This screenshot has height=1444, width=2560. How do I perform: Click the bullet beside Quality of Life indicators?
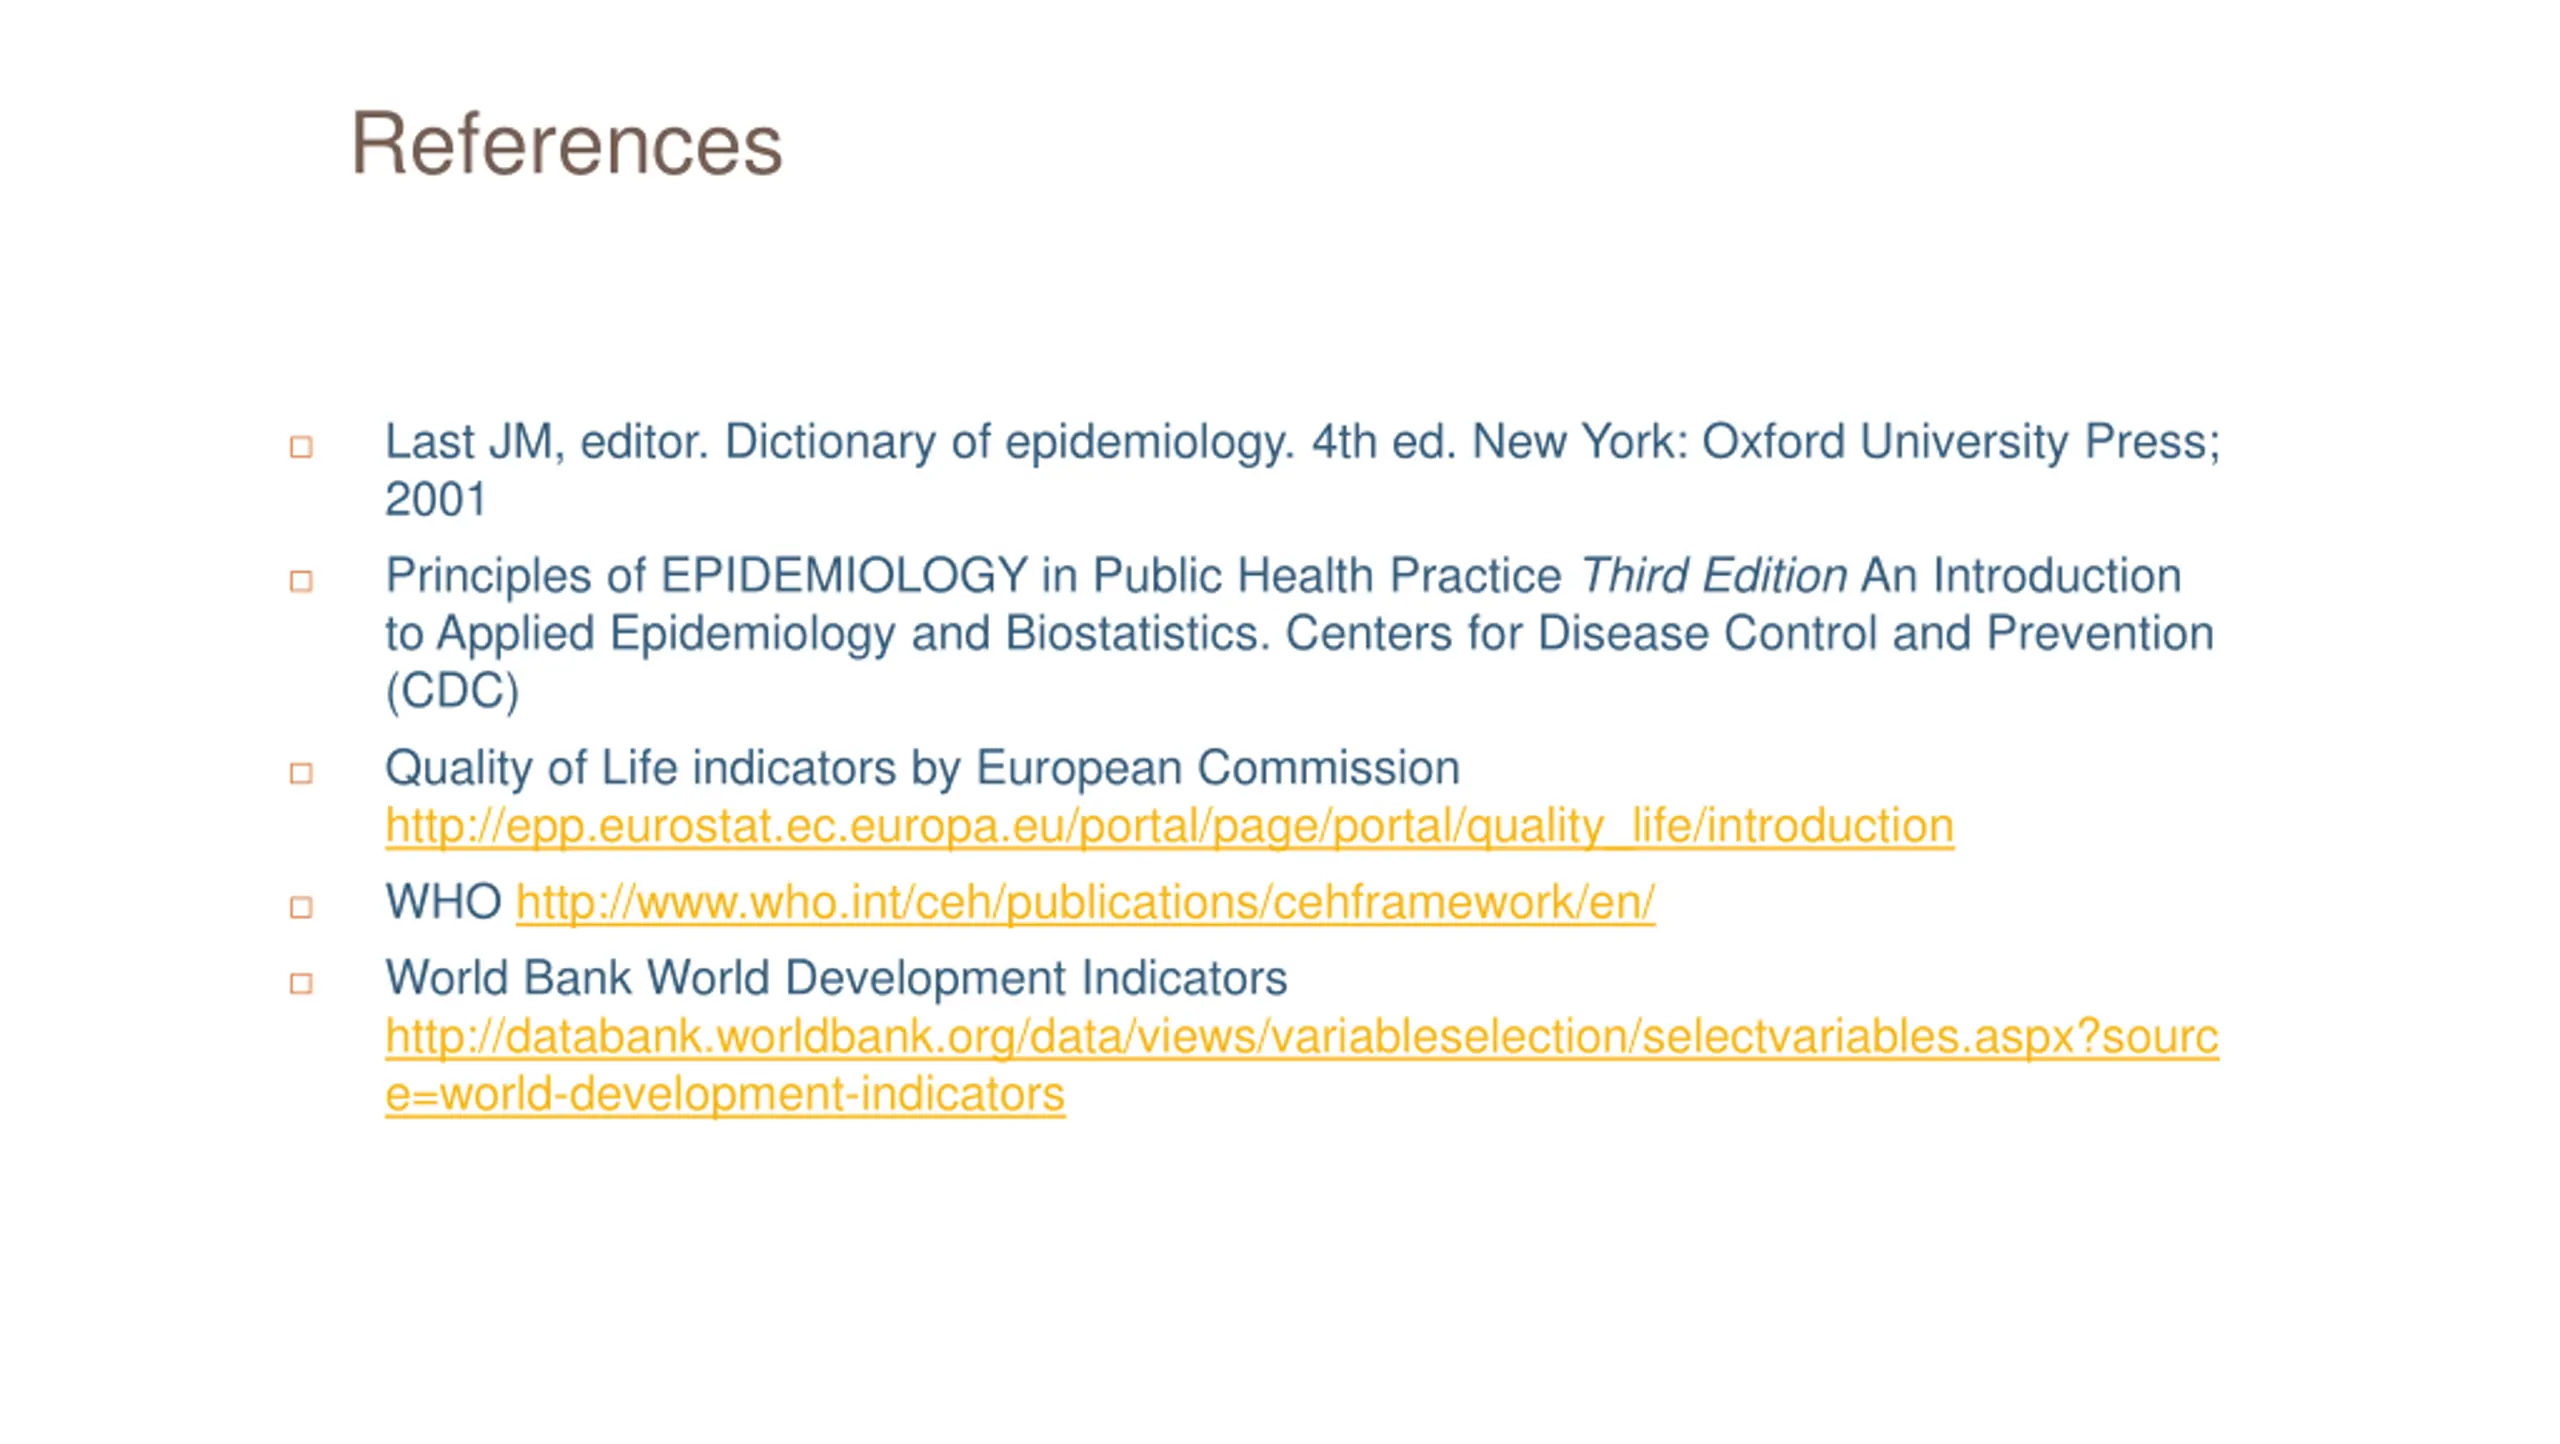(x=301, y=772)
